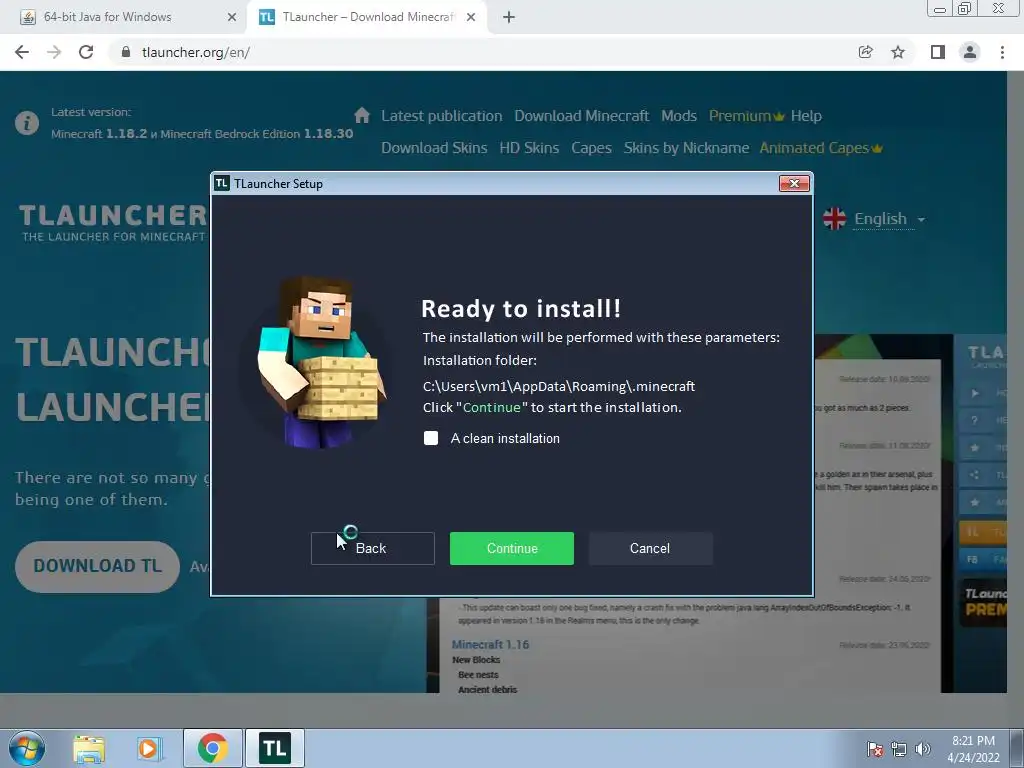Open the volume tray icon

[x=923, y=749]
